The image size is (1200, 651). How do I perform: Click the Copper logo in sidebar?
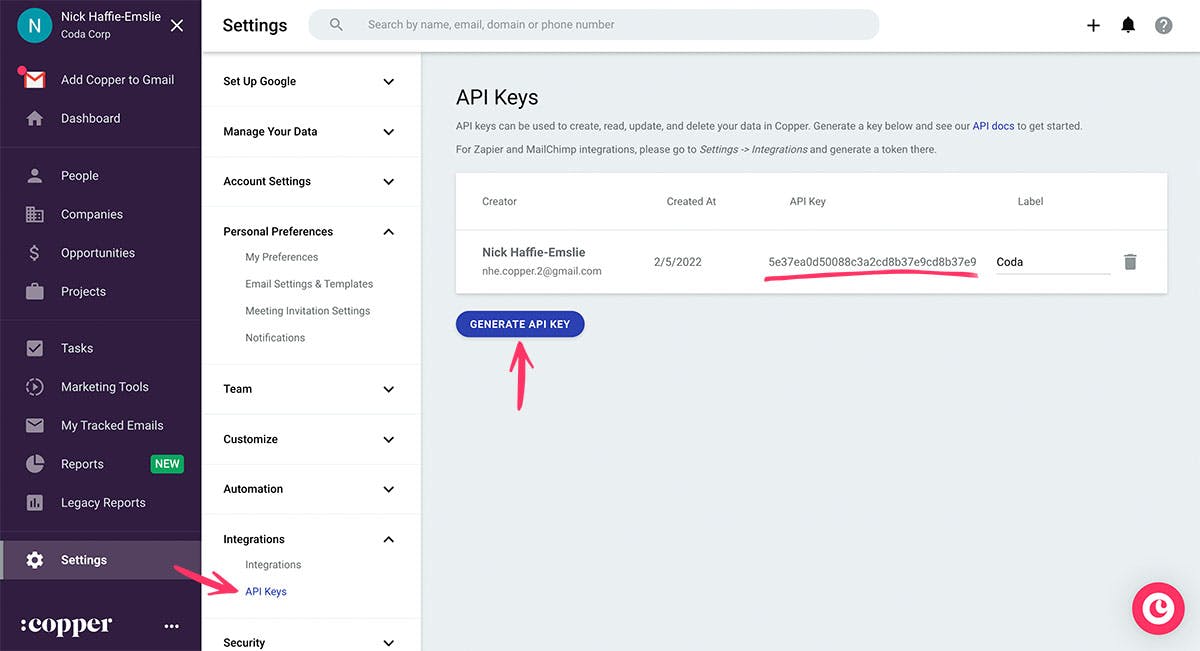point(66,625)
